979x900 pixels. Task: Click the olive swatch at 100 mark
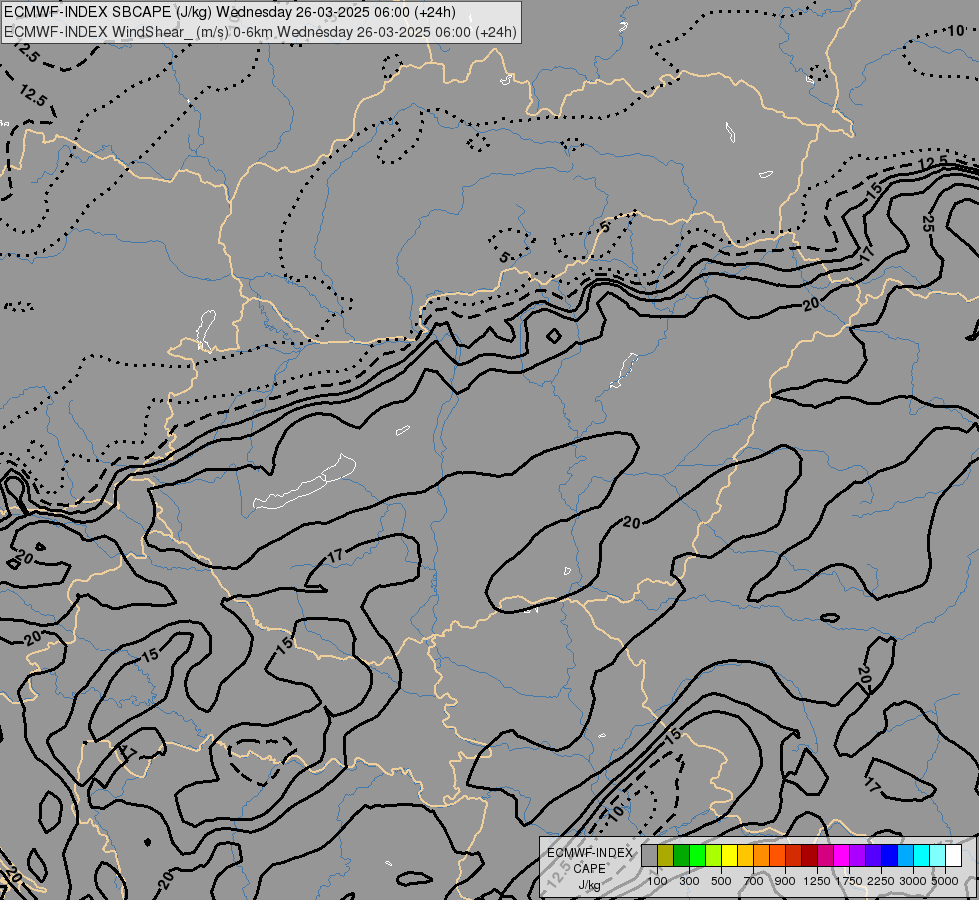tap(666, 856)
